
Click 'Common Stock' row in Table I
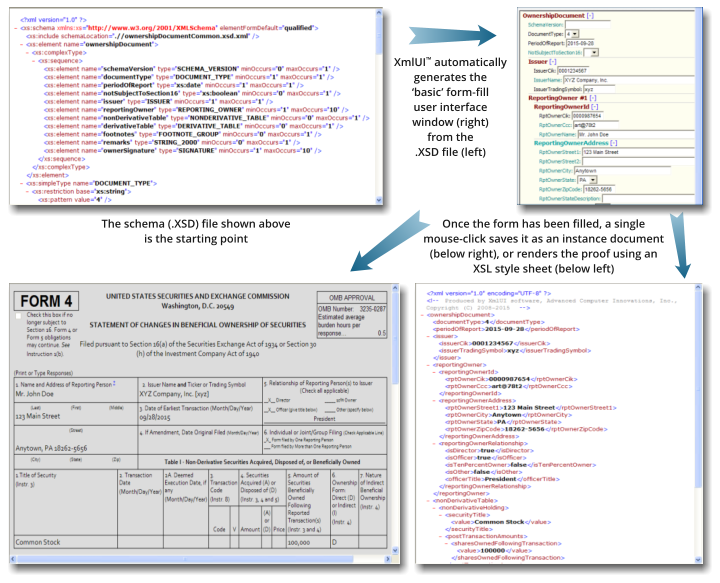click(38, 542)
